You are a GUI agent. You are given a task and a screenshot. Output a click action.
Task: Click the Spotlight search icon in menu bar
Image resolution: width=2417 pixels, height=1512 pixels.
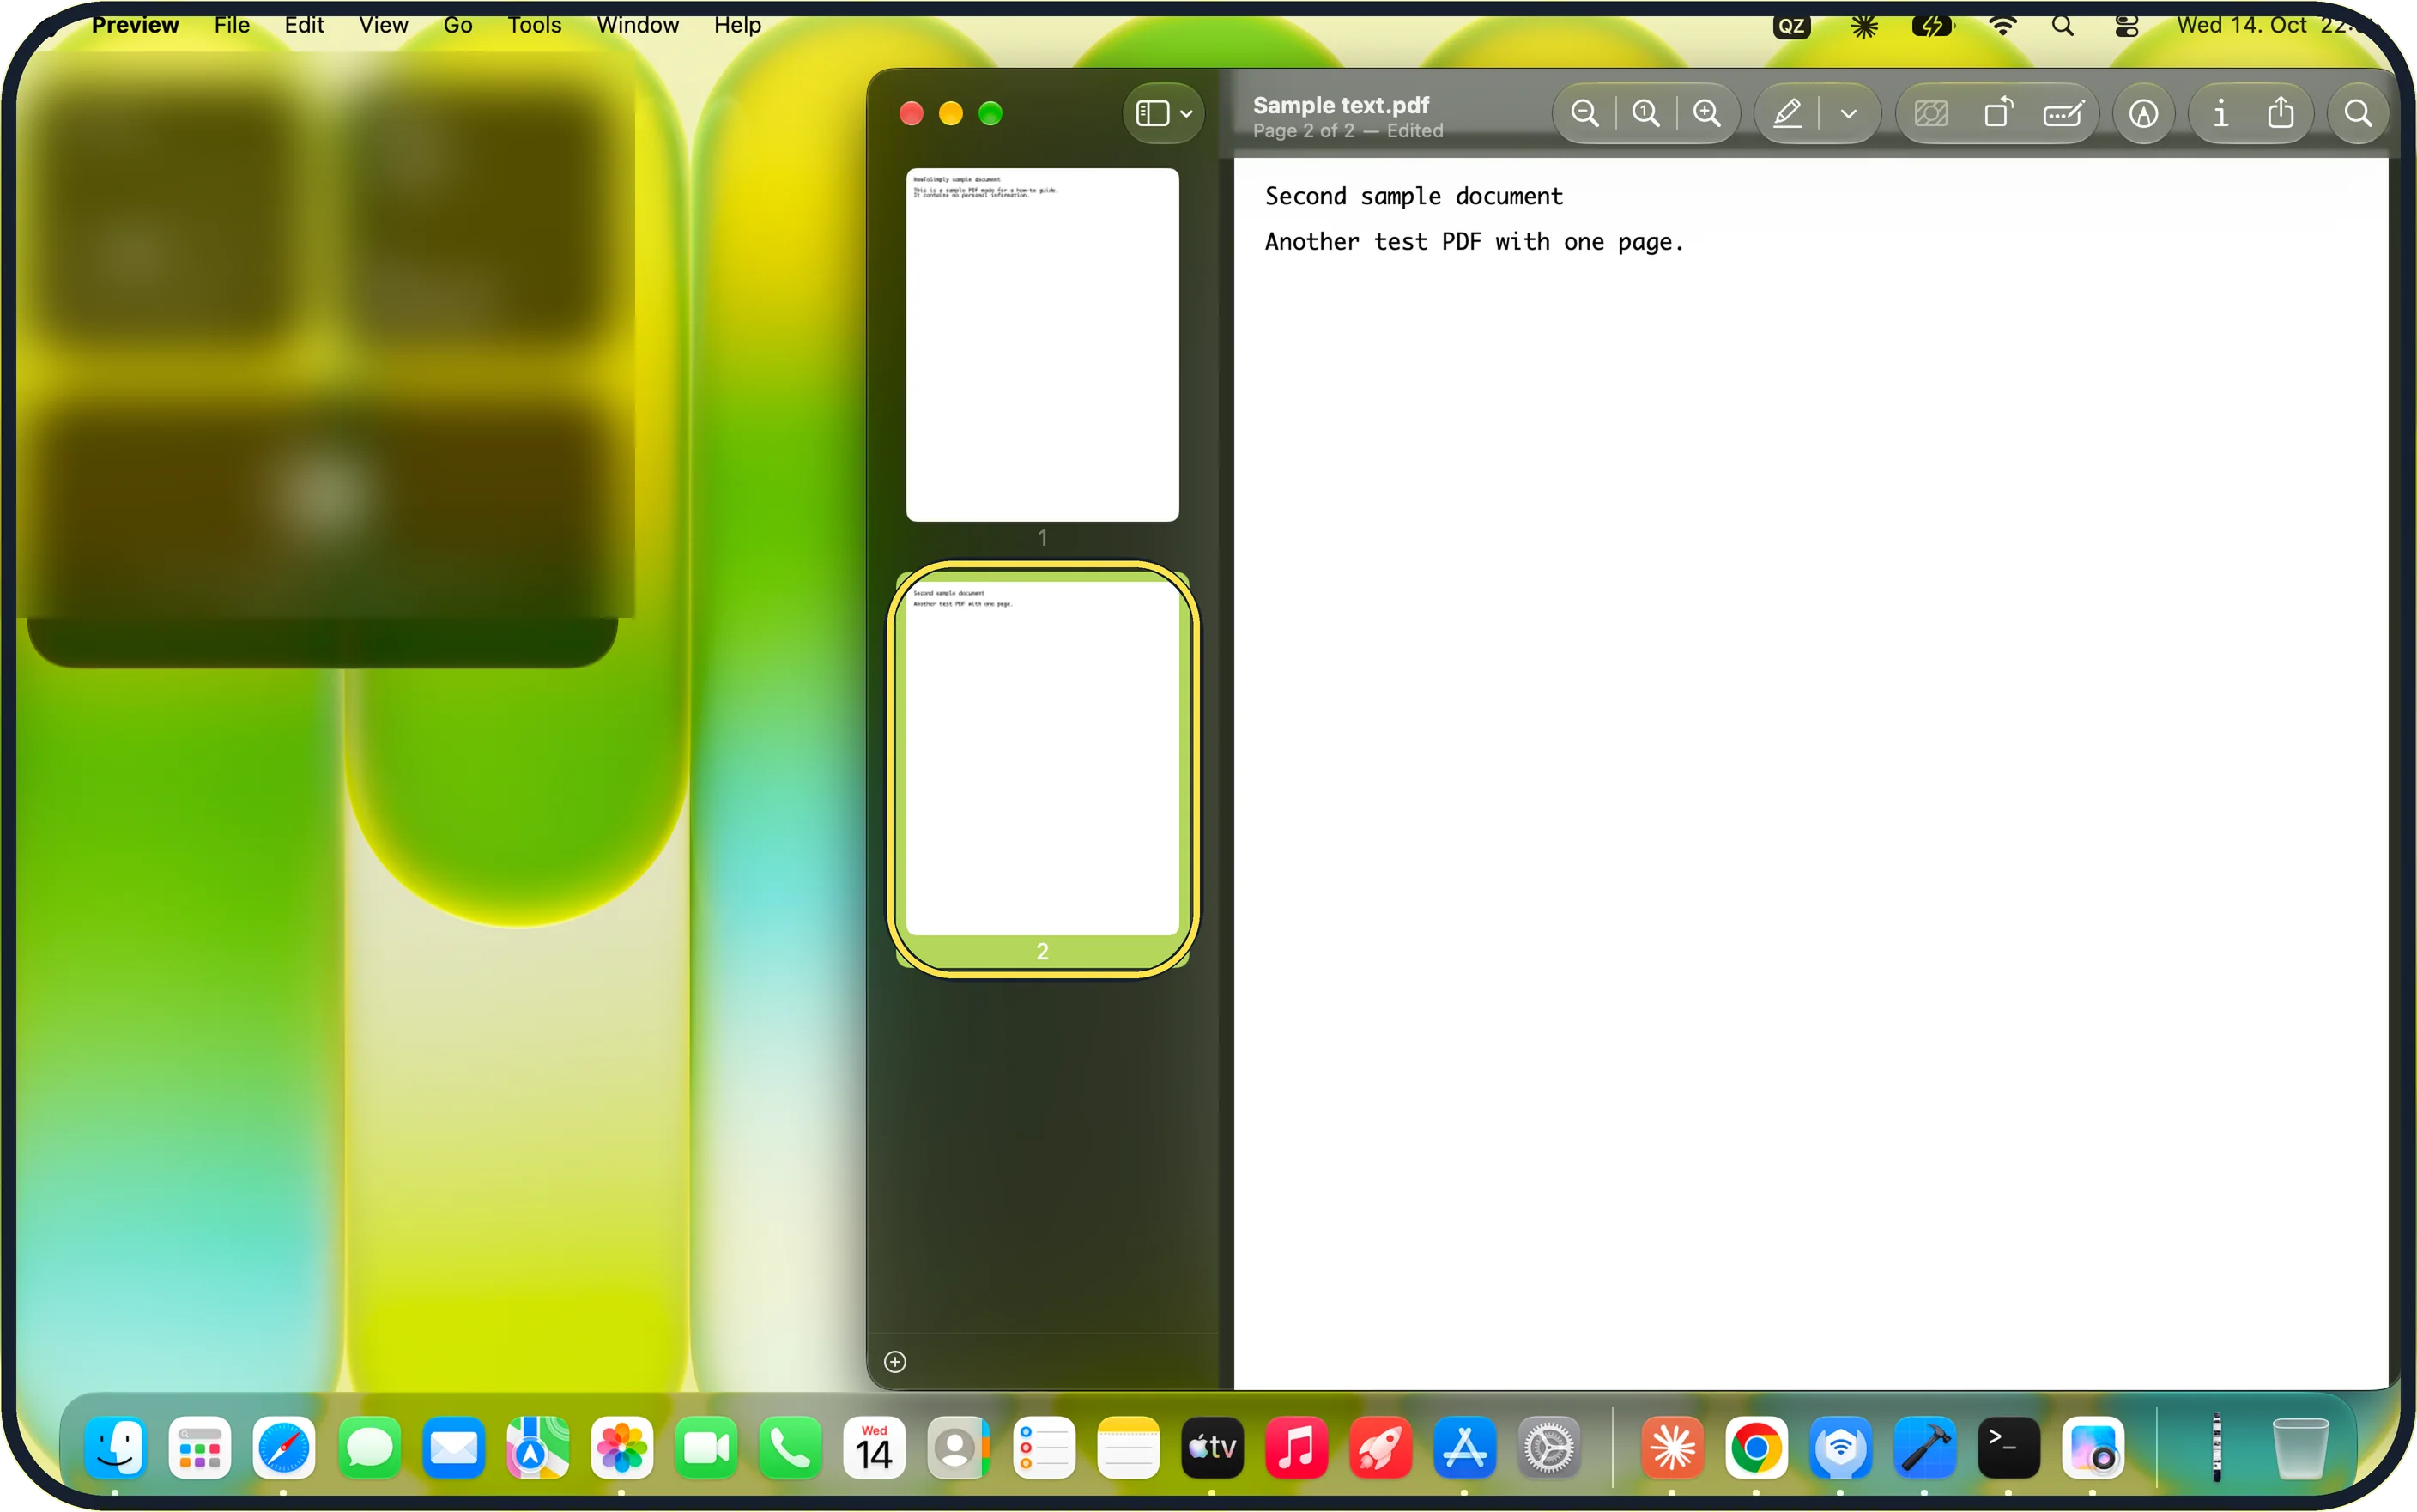point(2062,26)
